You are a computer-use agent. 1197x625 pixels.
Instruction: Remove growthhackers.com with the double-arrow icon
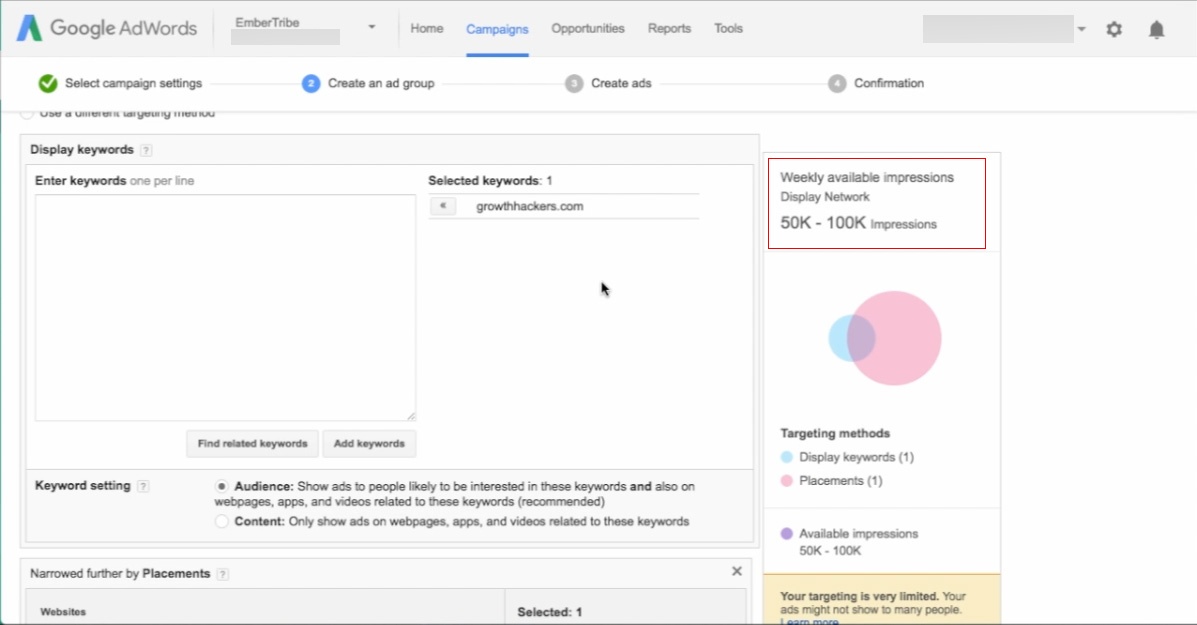[443, 206]
